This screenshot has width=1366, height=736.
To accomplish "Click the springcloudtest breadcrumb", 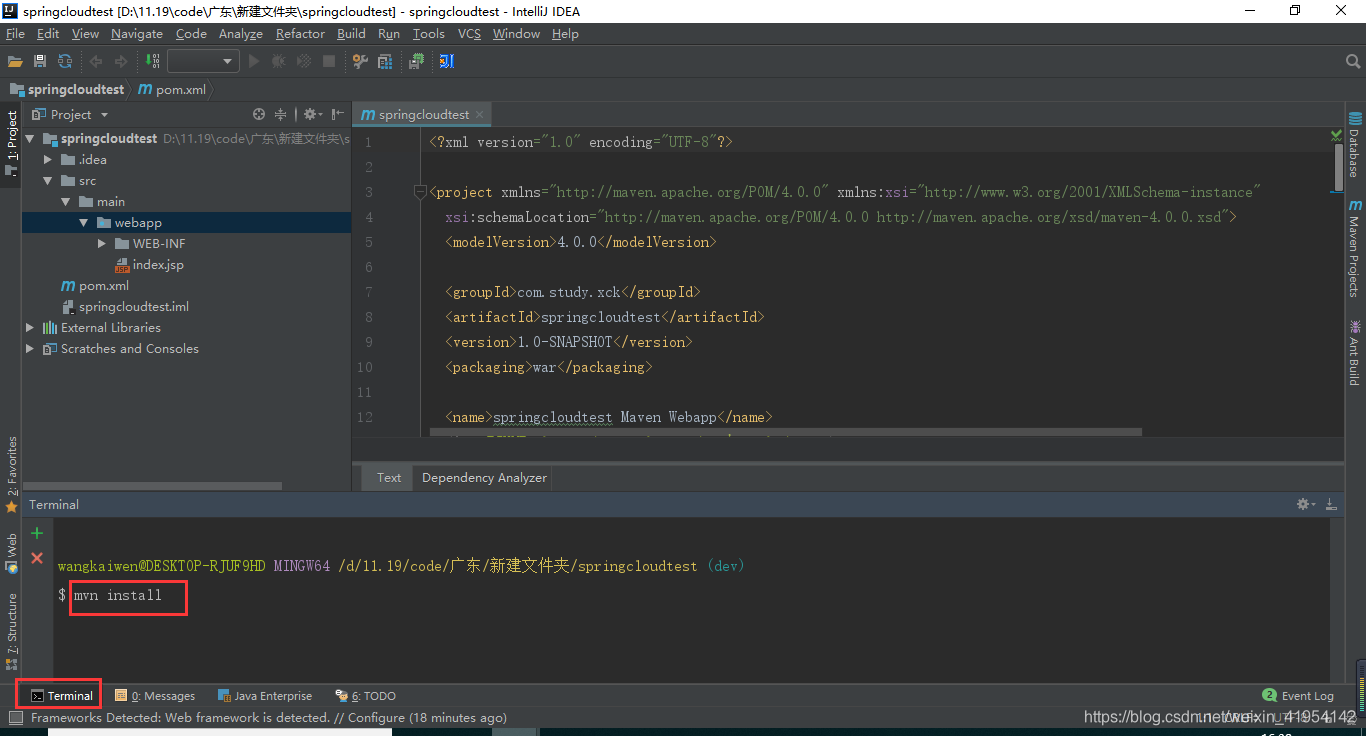I will tap(67, 89).
